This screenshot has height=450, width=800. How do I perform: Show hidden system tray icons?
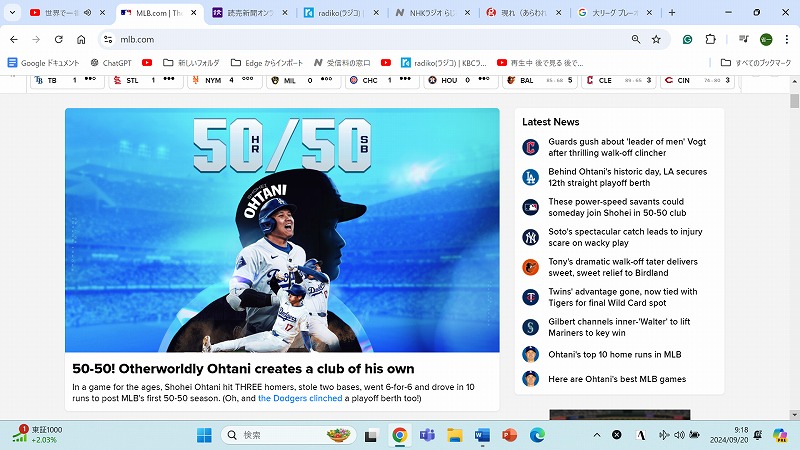(596, 435)
